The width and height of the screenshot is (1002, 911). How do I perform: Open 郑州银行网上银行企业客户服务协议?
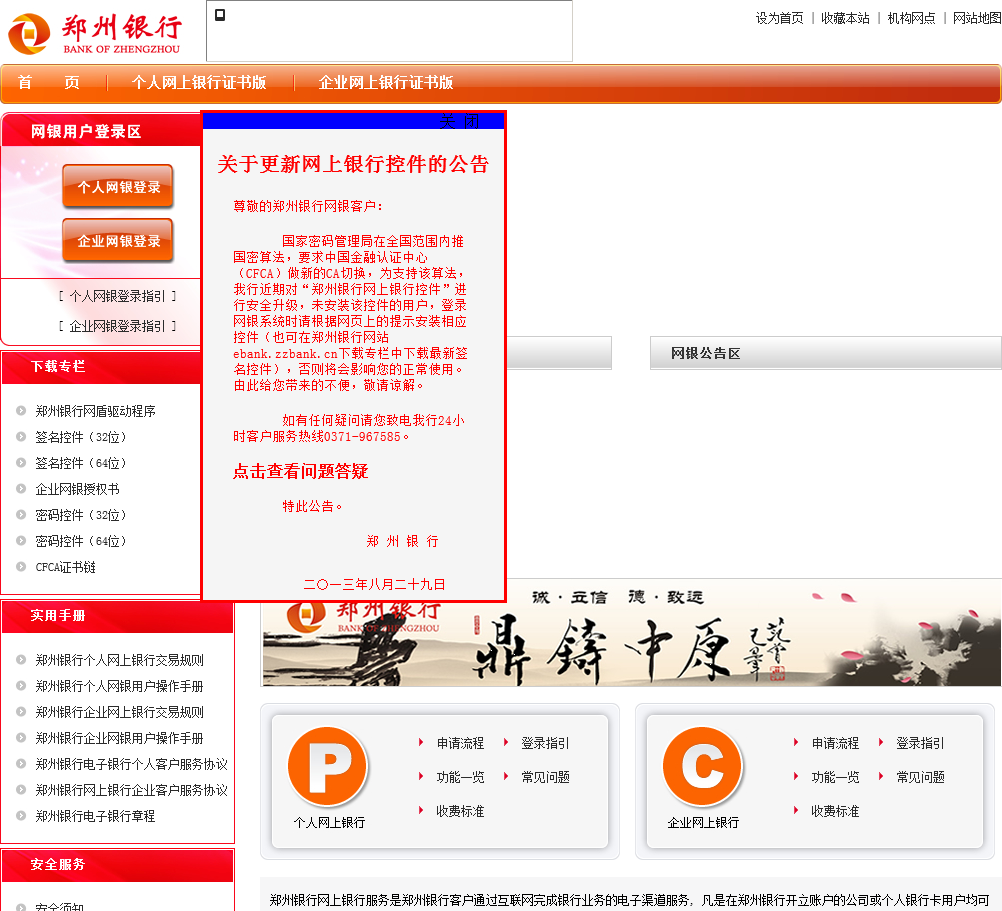[132, 790]
